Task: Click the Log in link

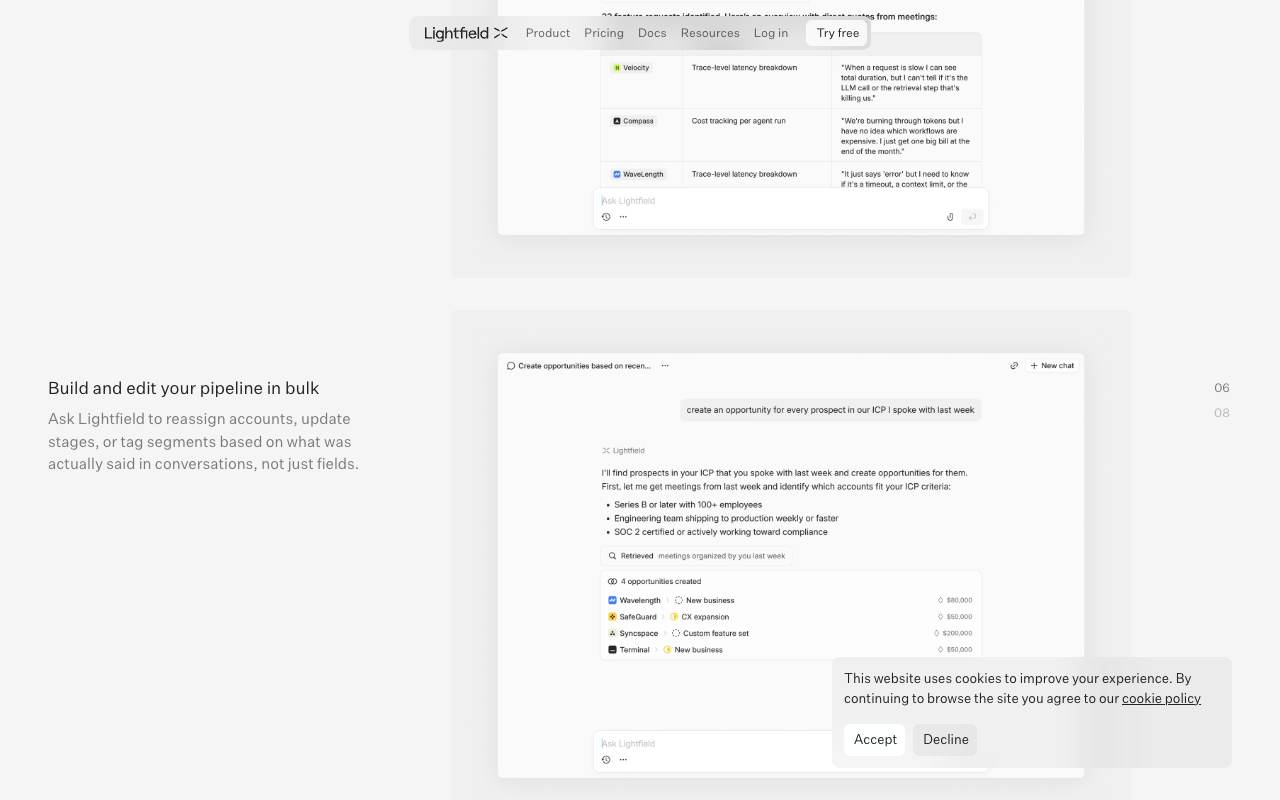Action: [x=771, y=33]
